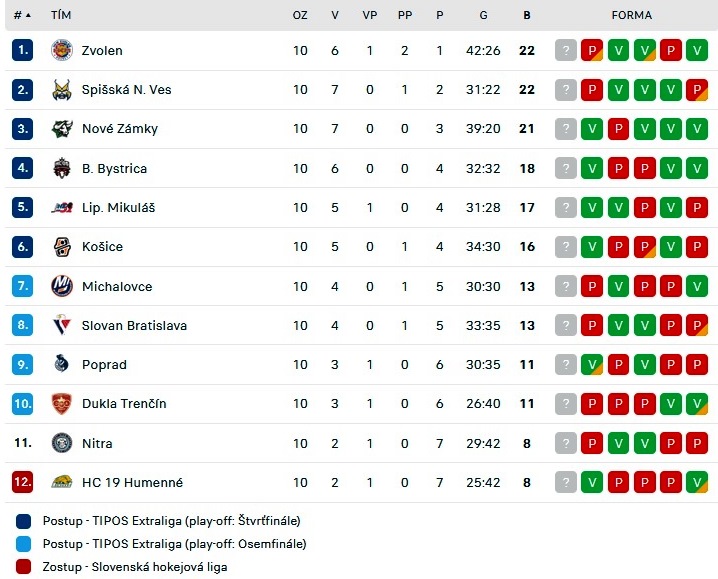Click the FORMA column header
Viewport: 718px width, 579px height.
[631, 15]
